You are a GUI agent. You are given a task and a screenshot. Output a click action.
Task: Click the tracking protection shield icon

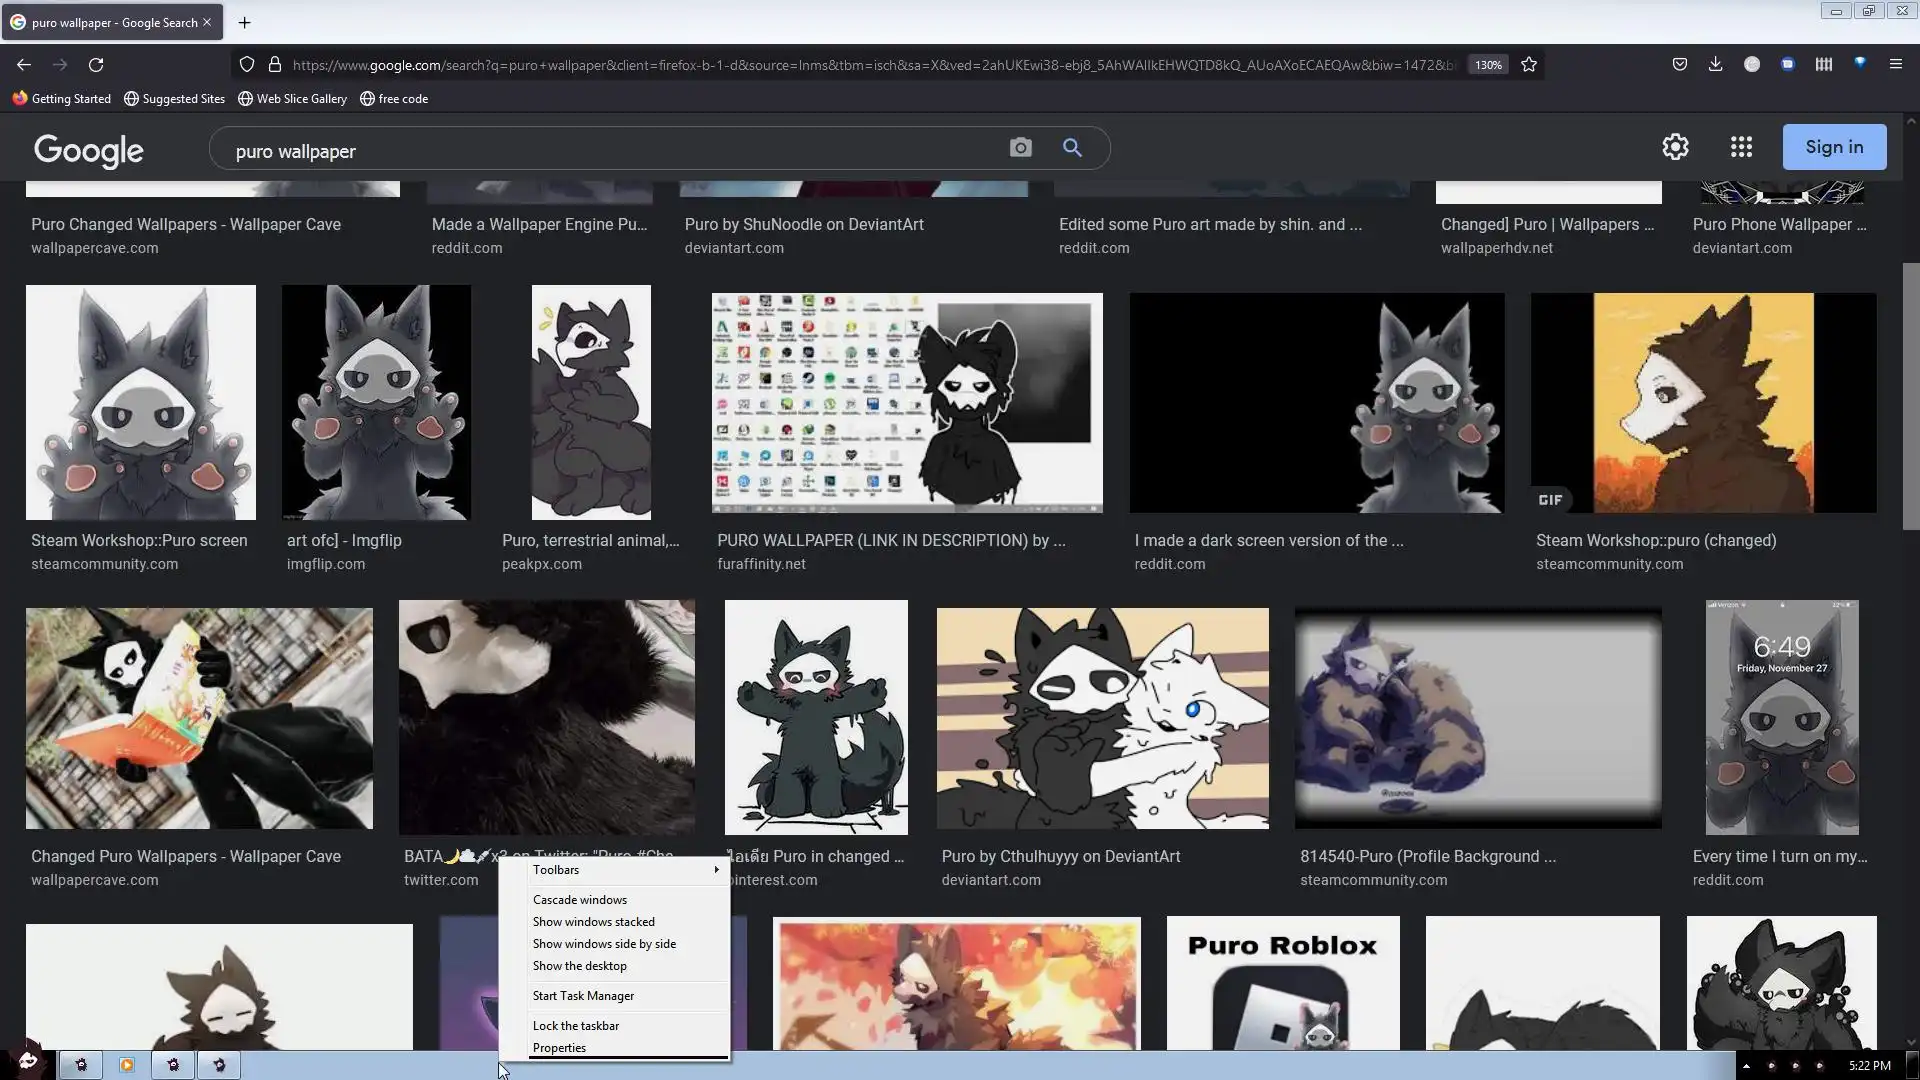247,65
